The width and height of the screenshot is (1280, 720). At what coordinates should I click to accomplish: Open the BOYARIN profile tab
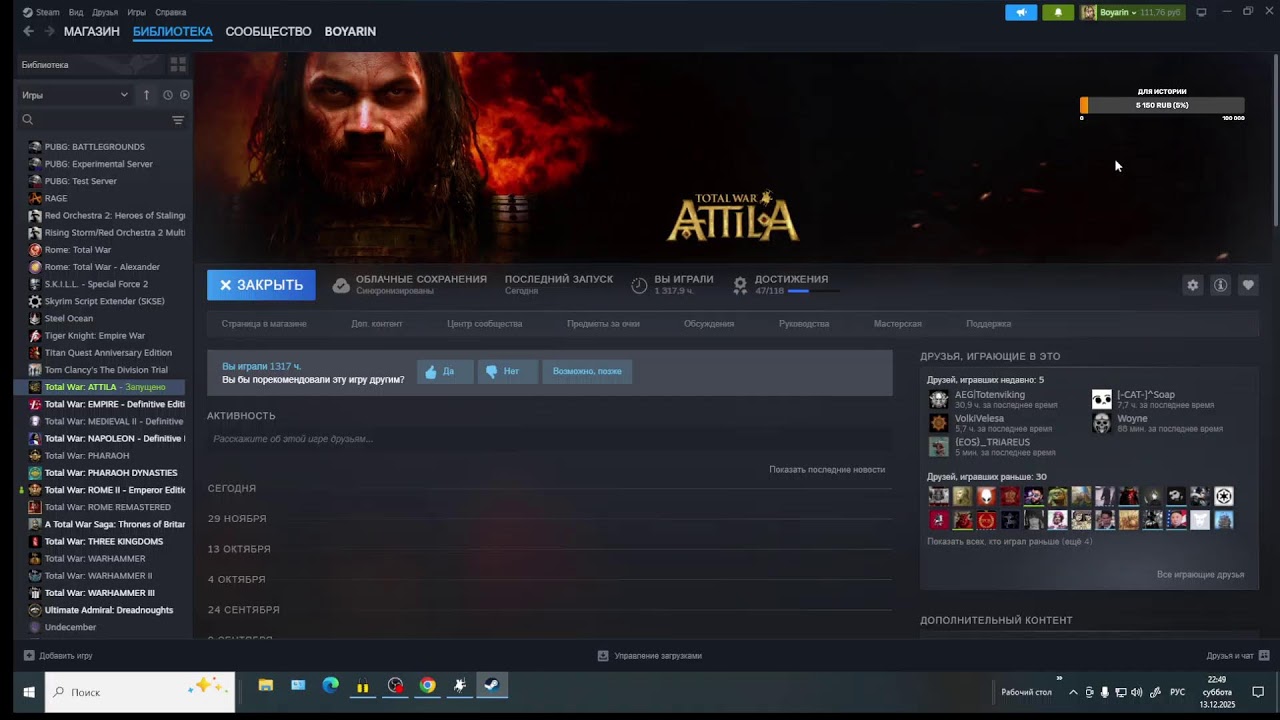pos(350,31)
